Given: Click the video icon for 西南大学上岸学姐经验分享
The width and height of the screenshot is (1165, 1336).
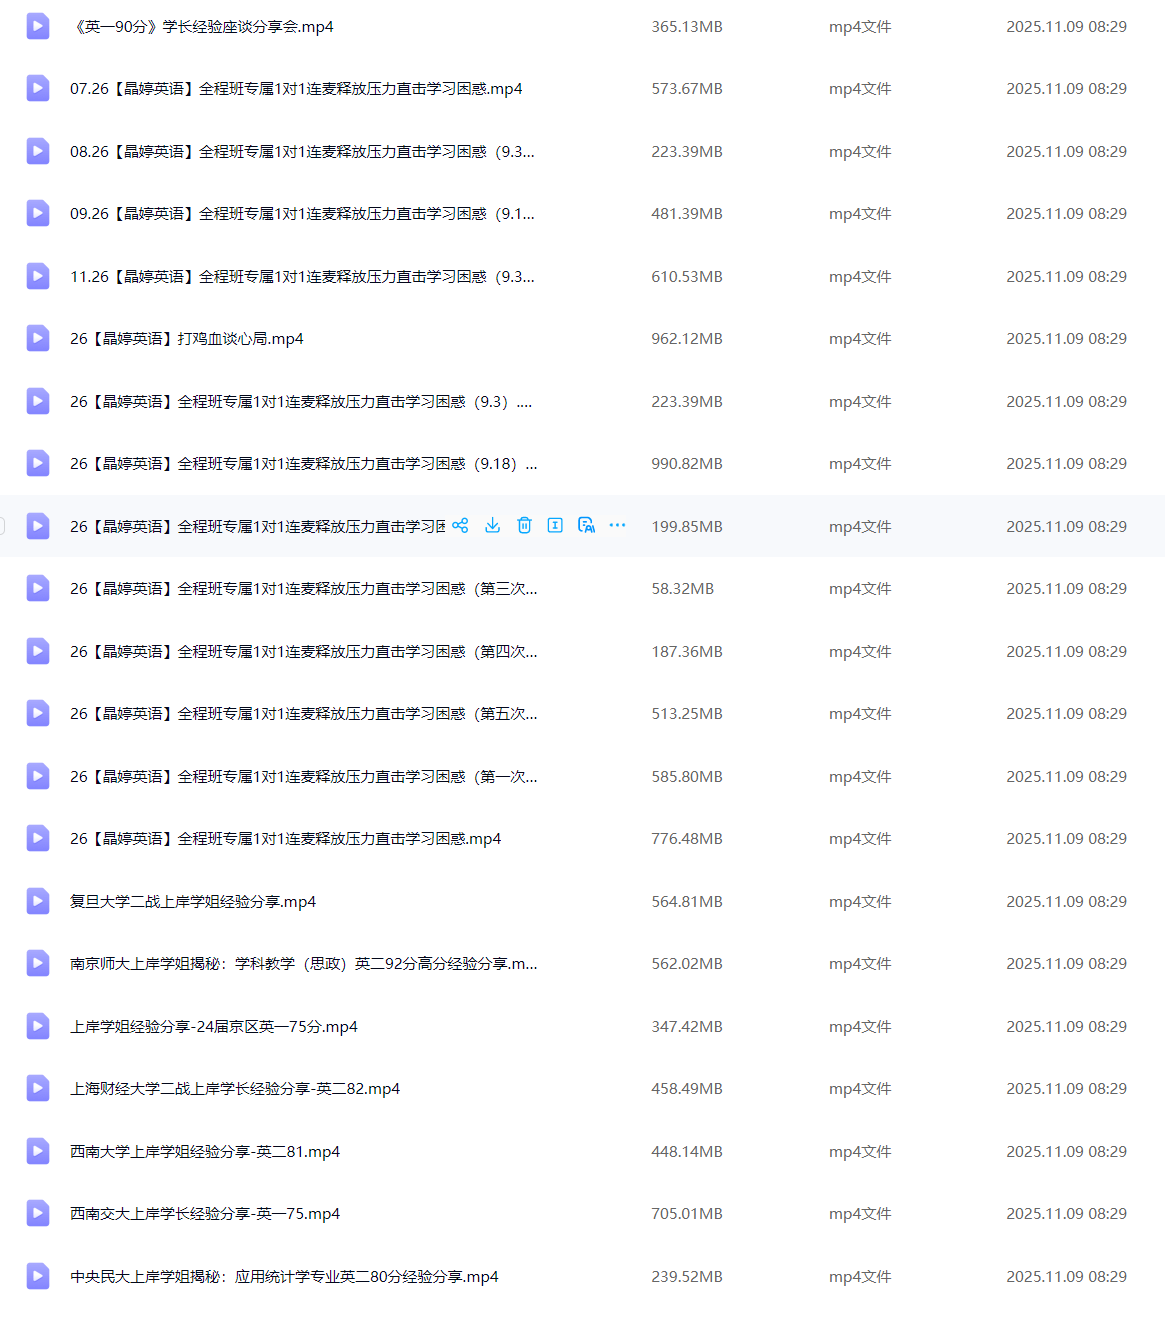Looking at the screenshot, I should (38, 1151).
